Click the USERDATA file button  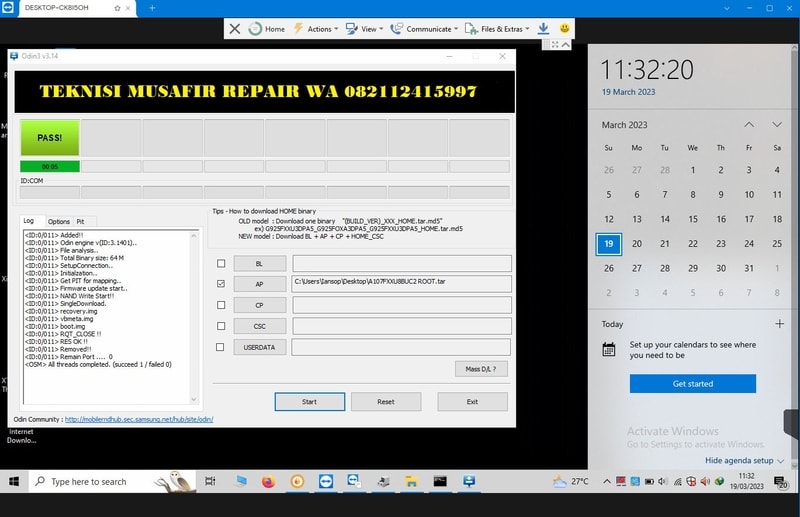tap(260, 347)
